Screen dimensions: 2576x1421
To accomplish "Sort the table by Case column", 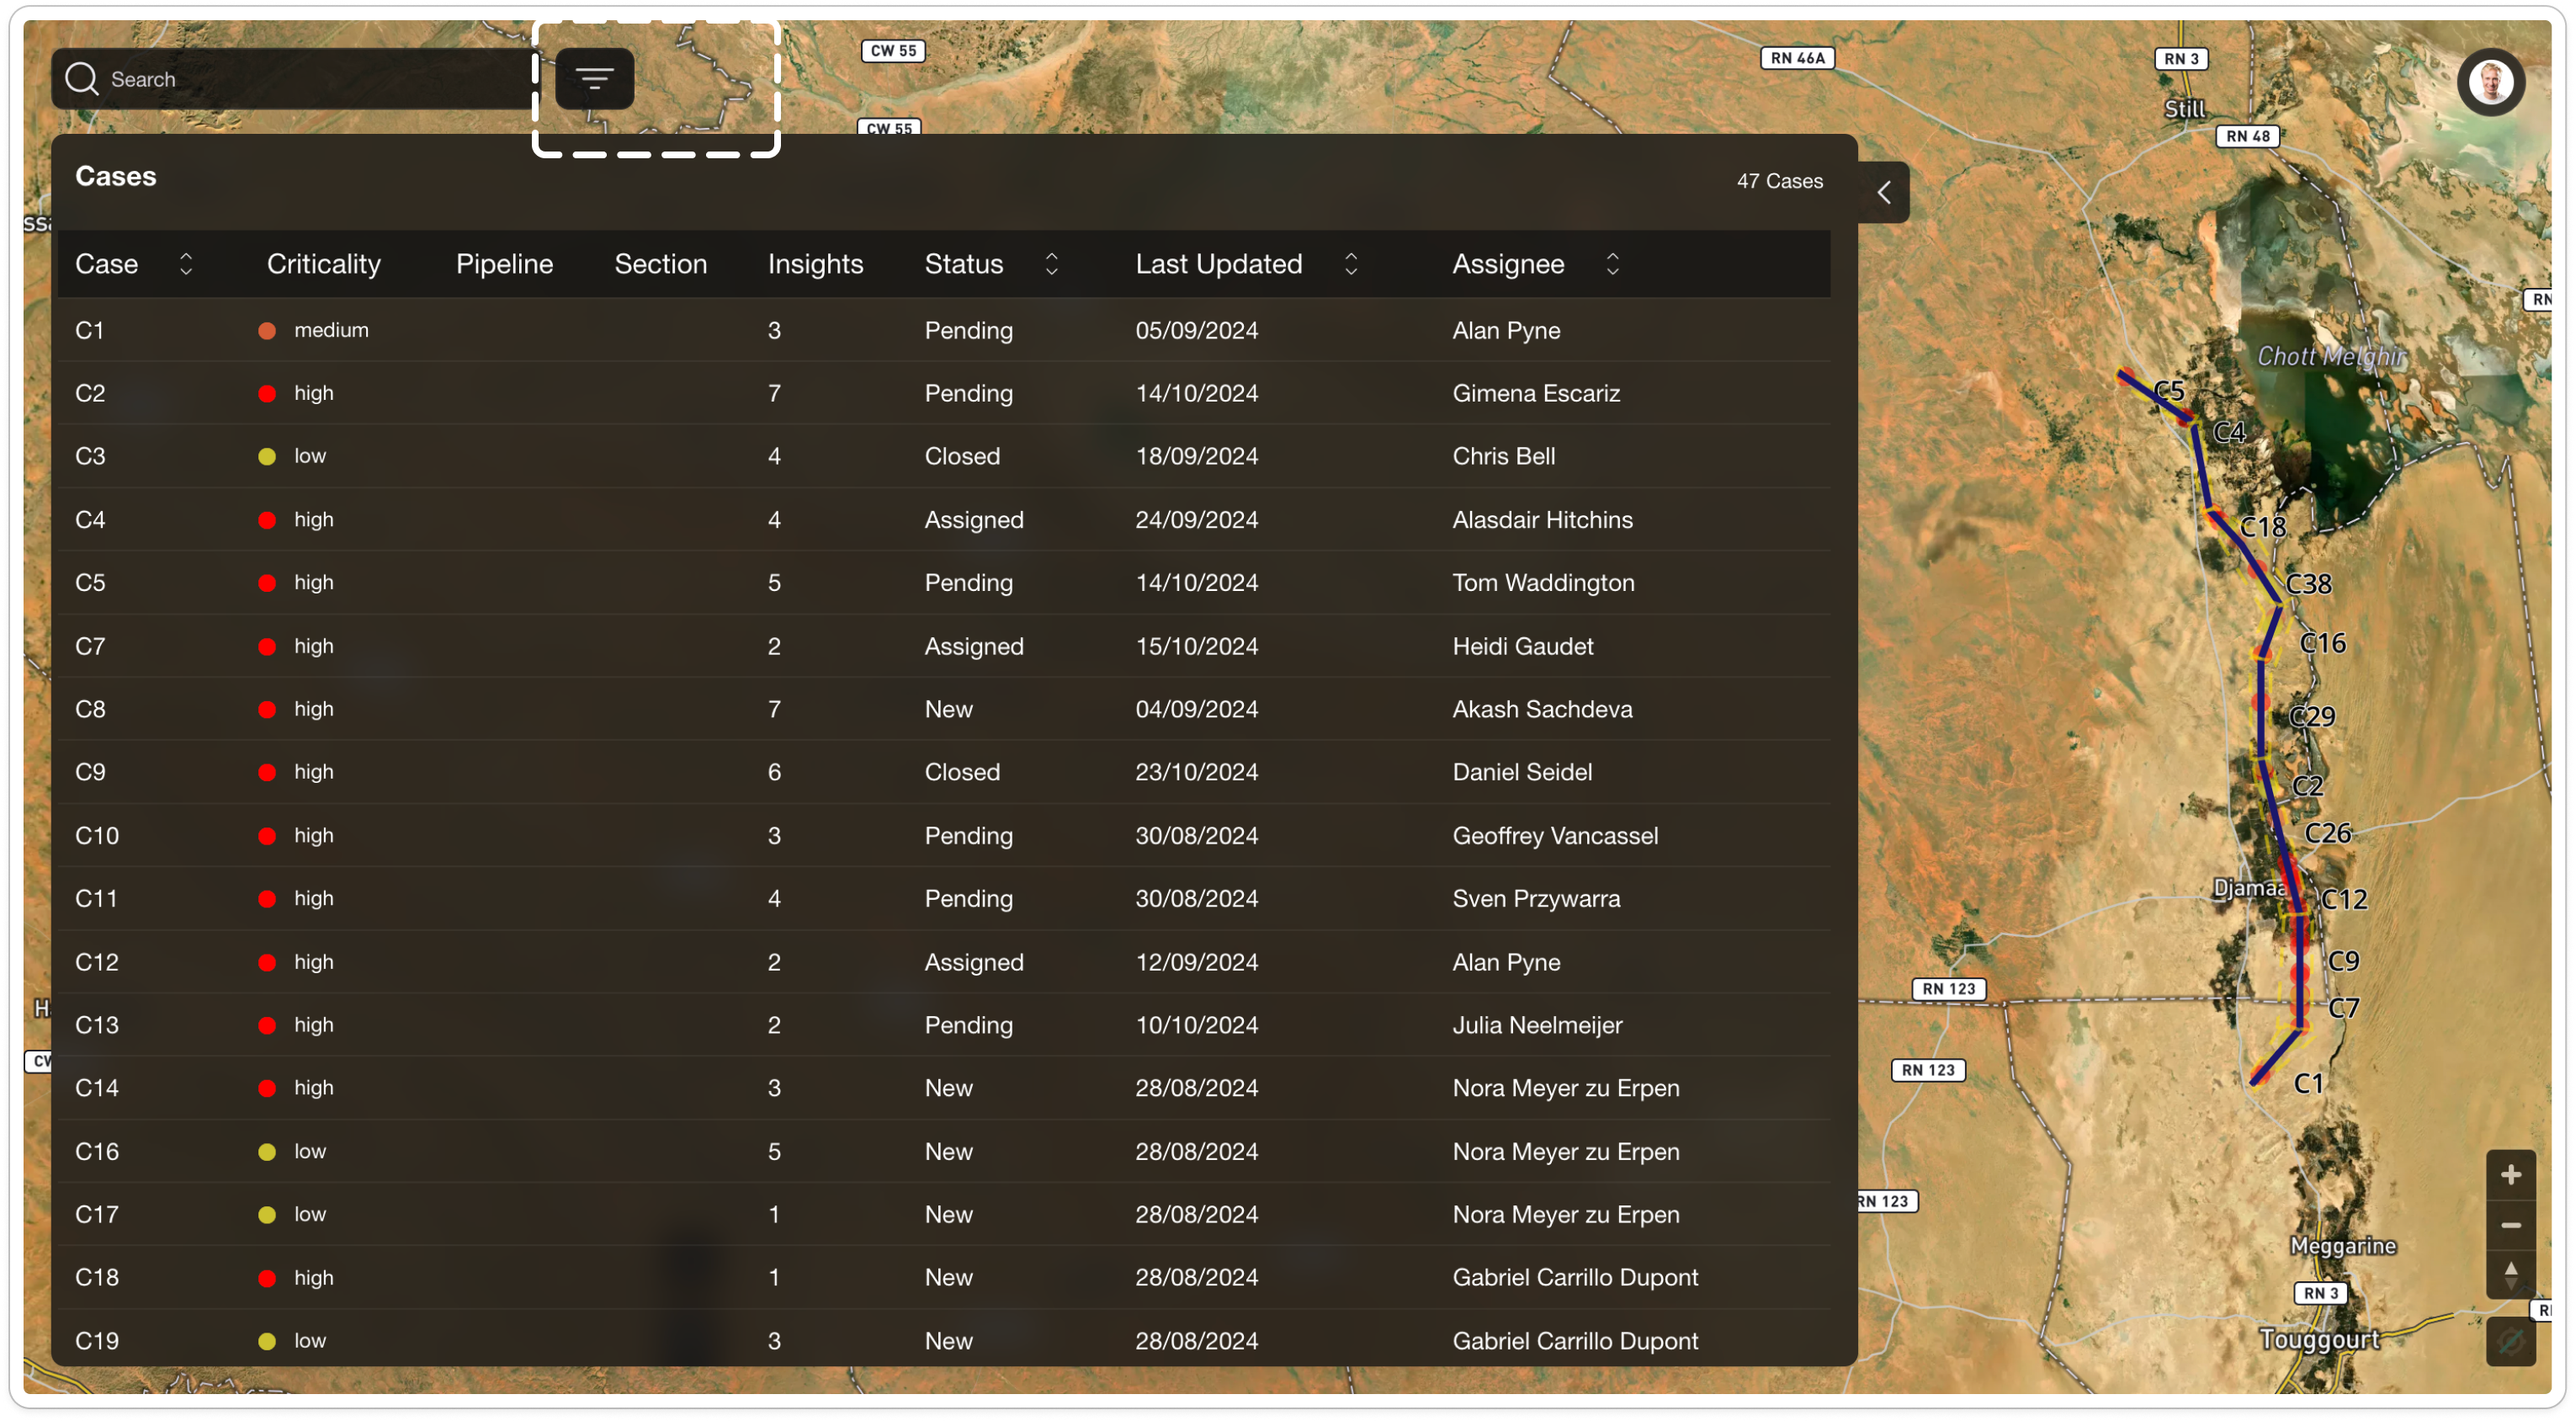I will [x=186, y=264].
